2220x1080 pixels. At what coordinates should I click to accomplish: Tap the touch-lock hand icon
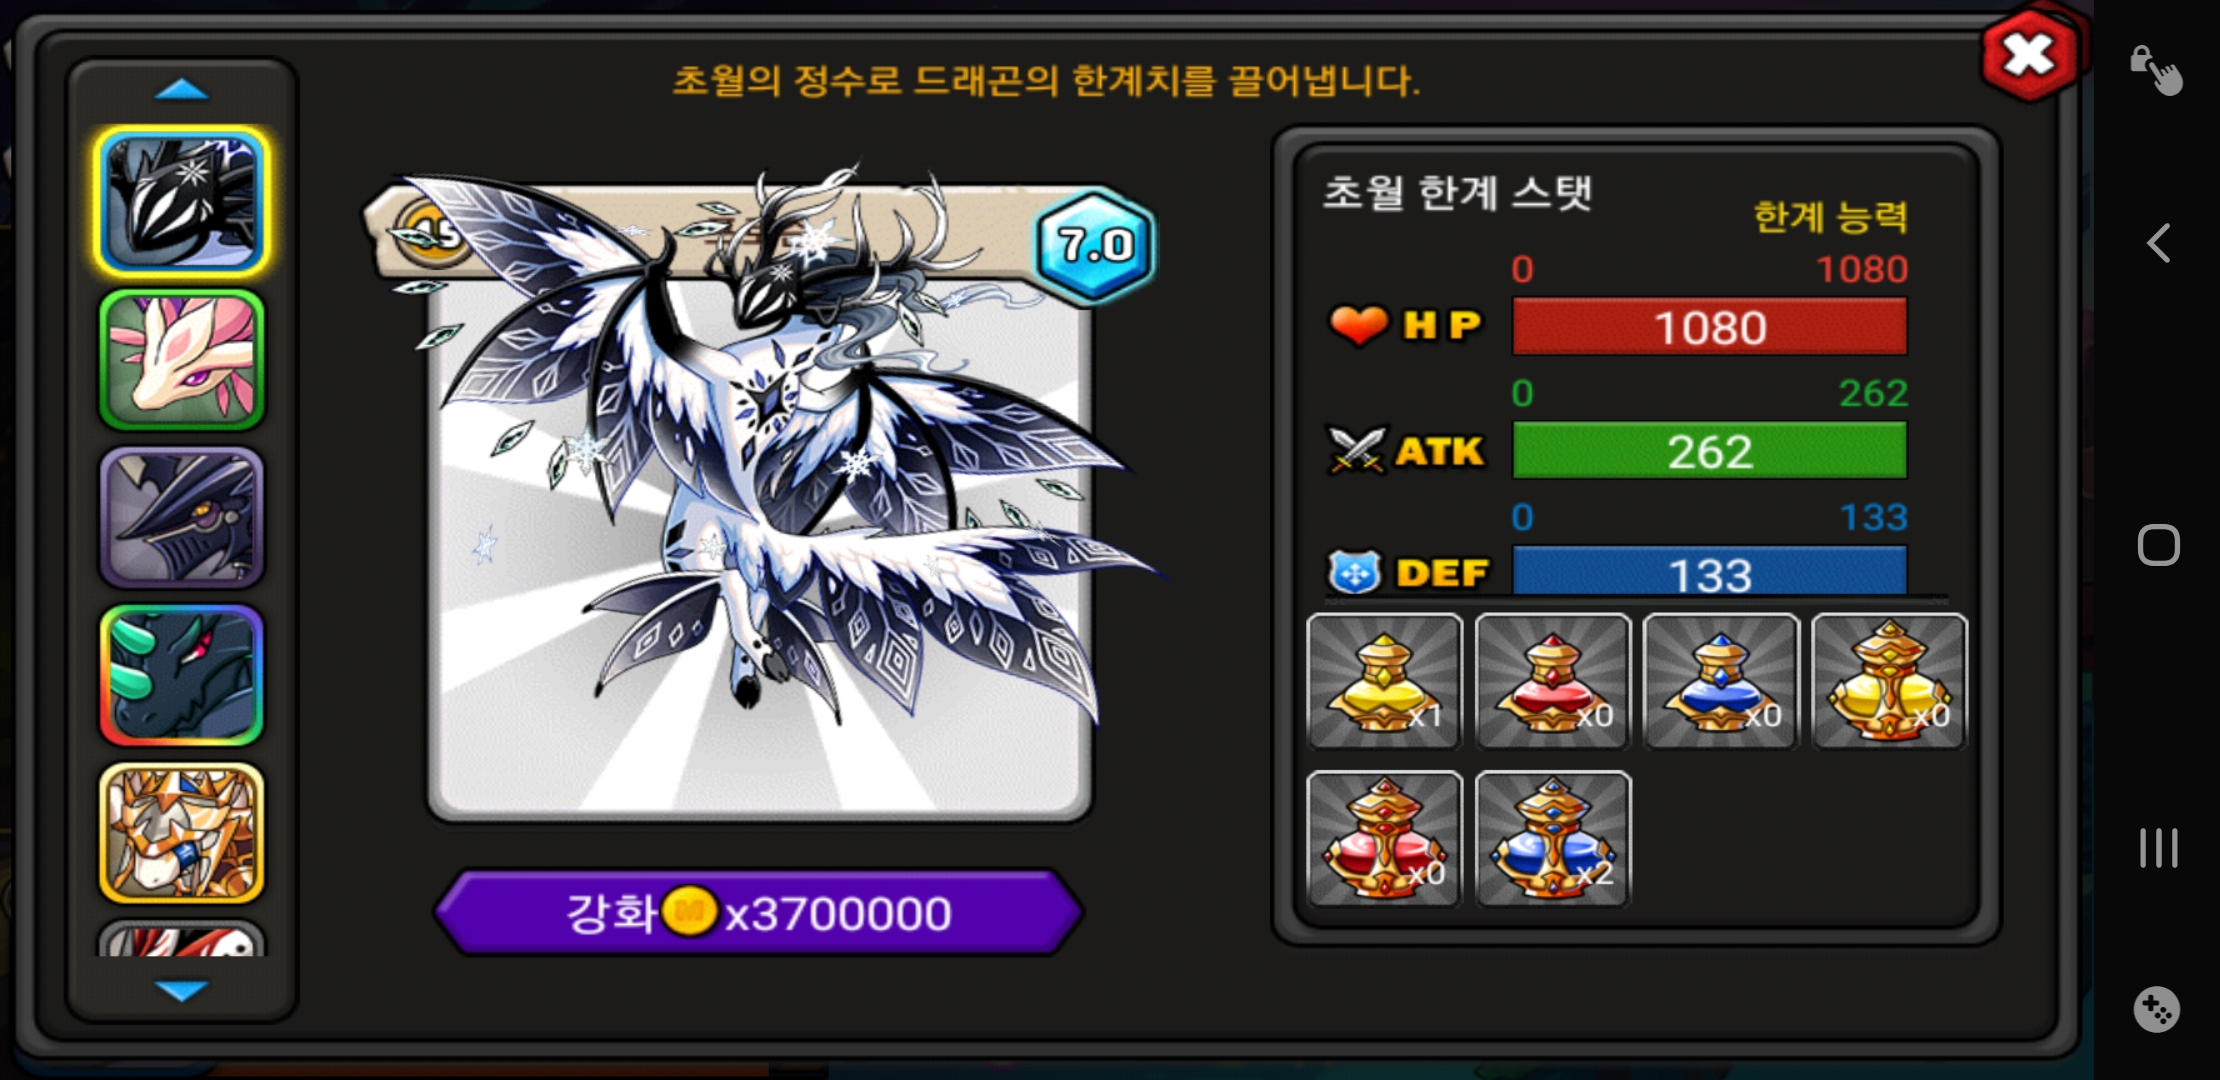(x=2156, y=70)
